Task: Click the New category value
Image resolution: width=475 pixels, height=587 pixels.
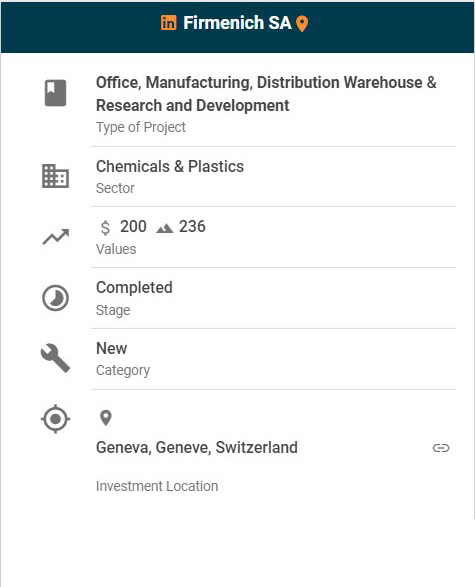Action: coord(112,349)
